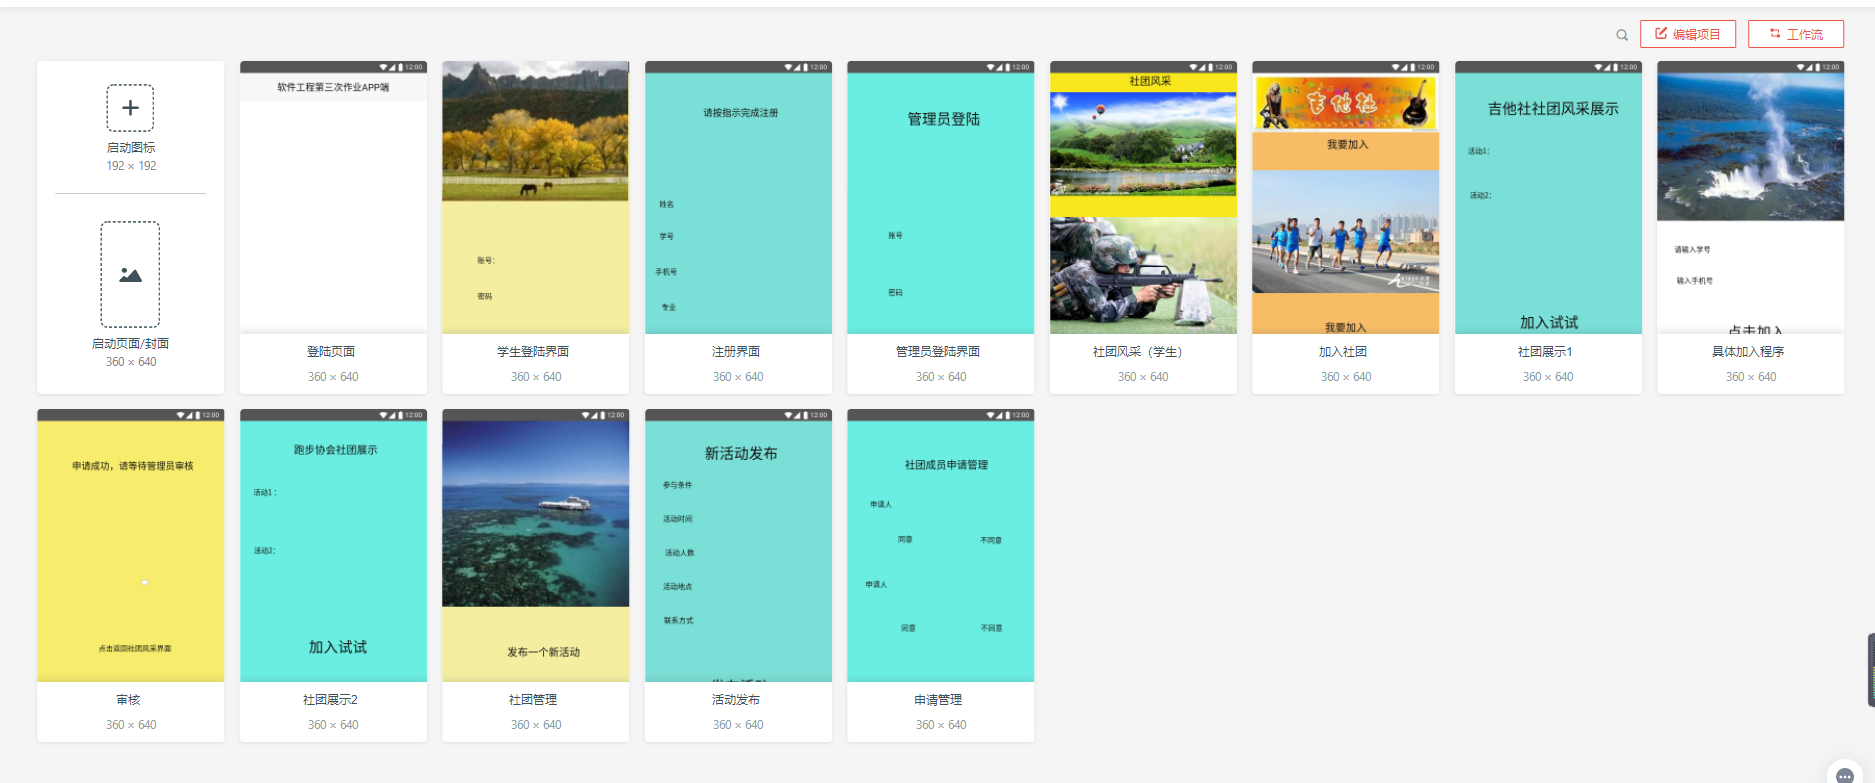Open the 社团展示2 screen thumbnail
1875x783 pixels.
click(333, 545)
